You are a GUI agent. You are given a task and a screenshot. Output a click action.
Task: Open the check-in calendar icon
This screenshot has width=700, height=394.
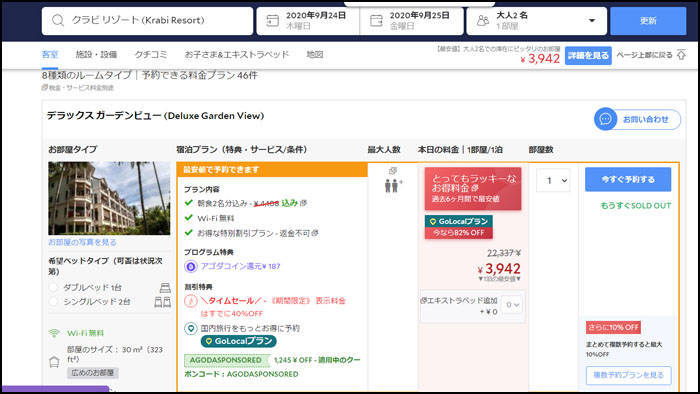[x=272, y=21]
